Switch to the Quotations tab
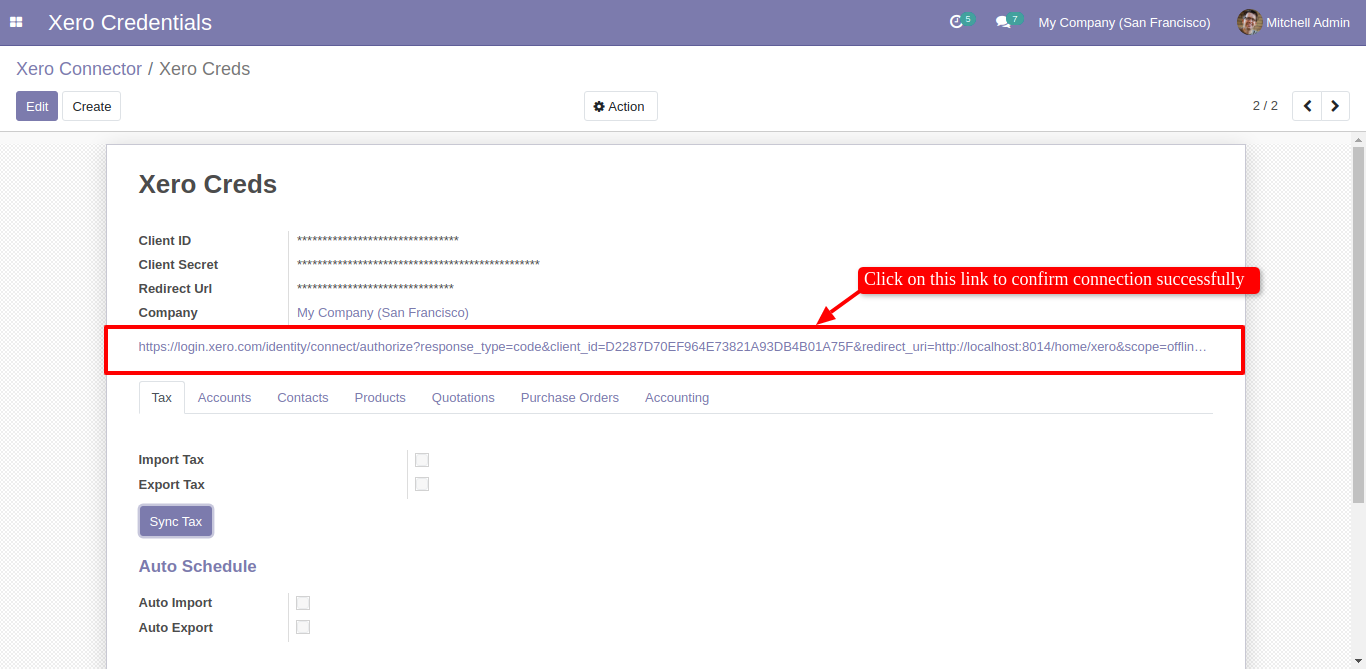Image resolution: width=1366 pixels, height=669 pixels. coord(463,397)
